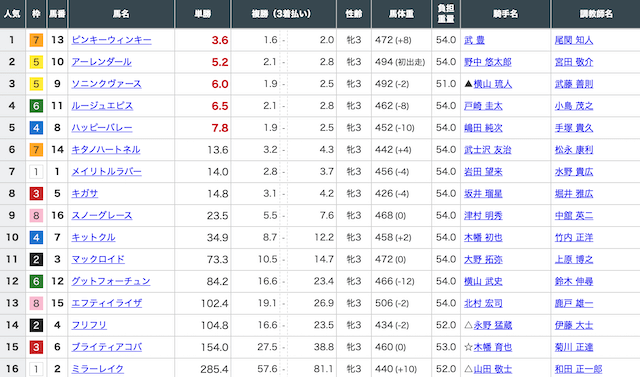Open trainer 竹内 正洋 page
640x377 pixels.
point(574,237)
